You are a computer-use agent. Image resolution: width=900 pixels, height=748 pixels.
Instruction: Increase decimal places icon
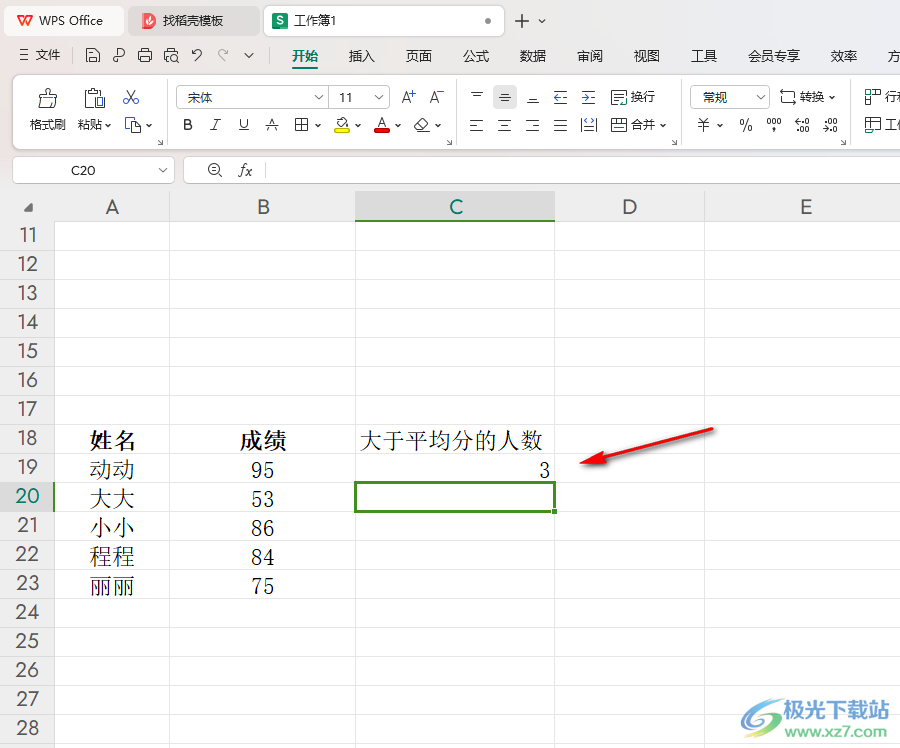pos(802,125)
